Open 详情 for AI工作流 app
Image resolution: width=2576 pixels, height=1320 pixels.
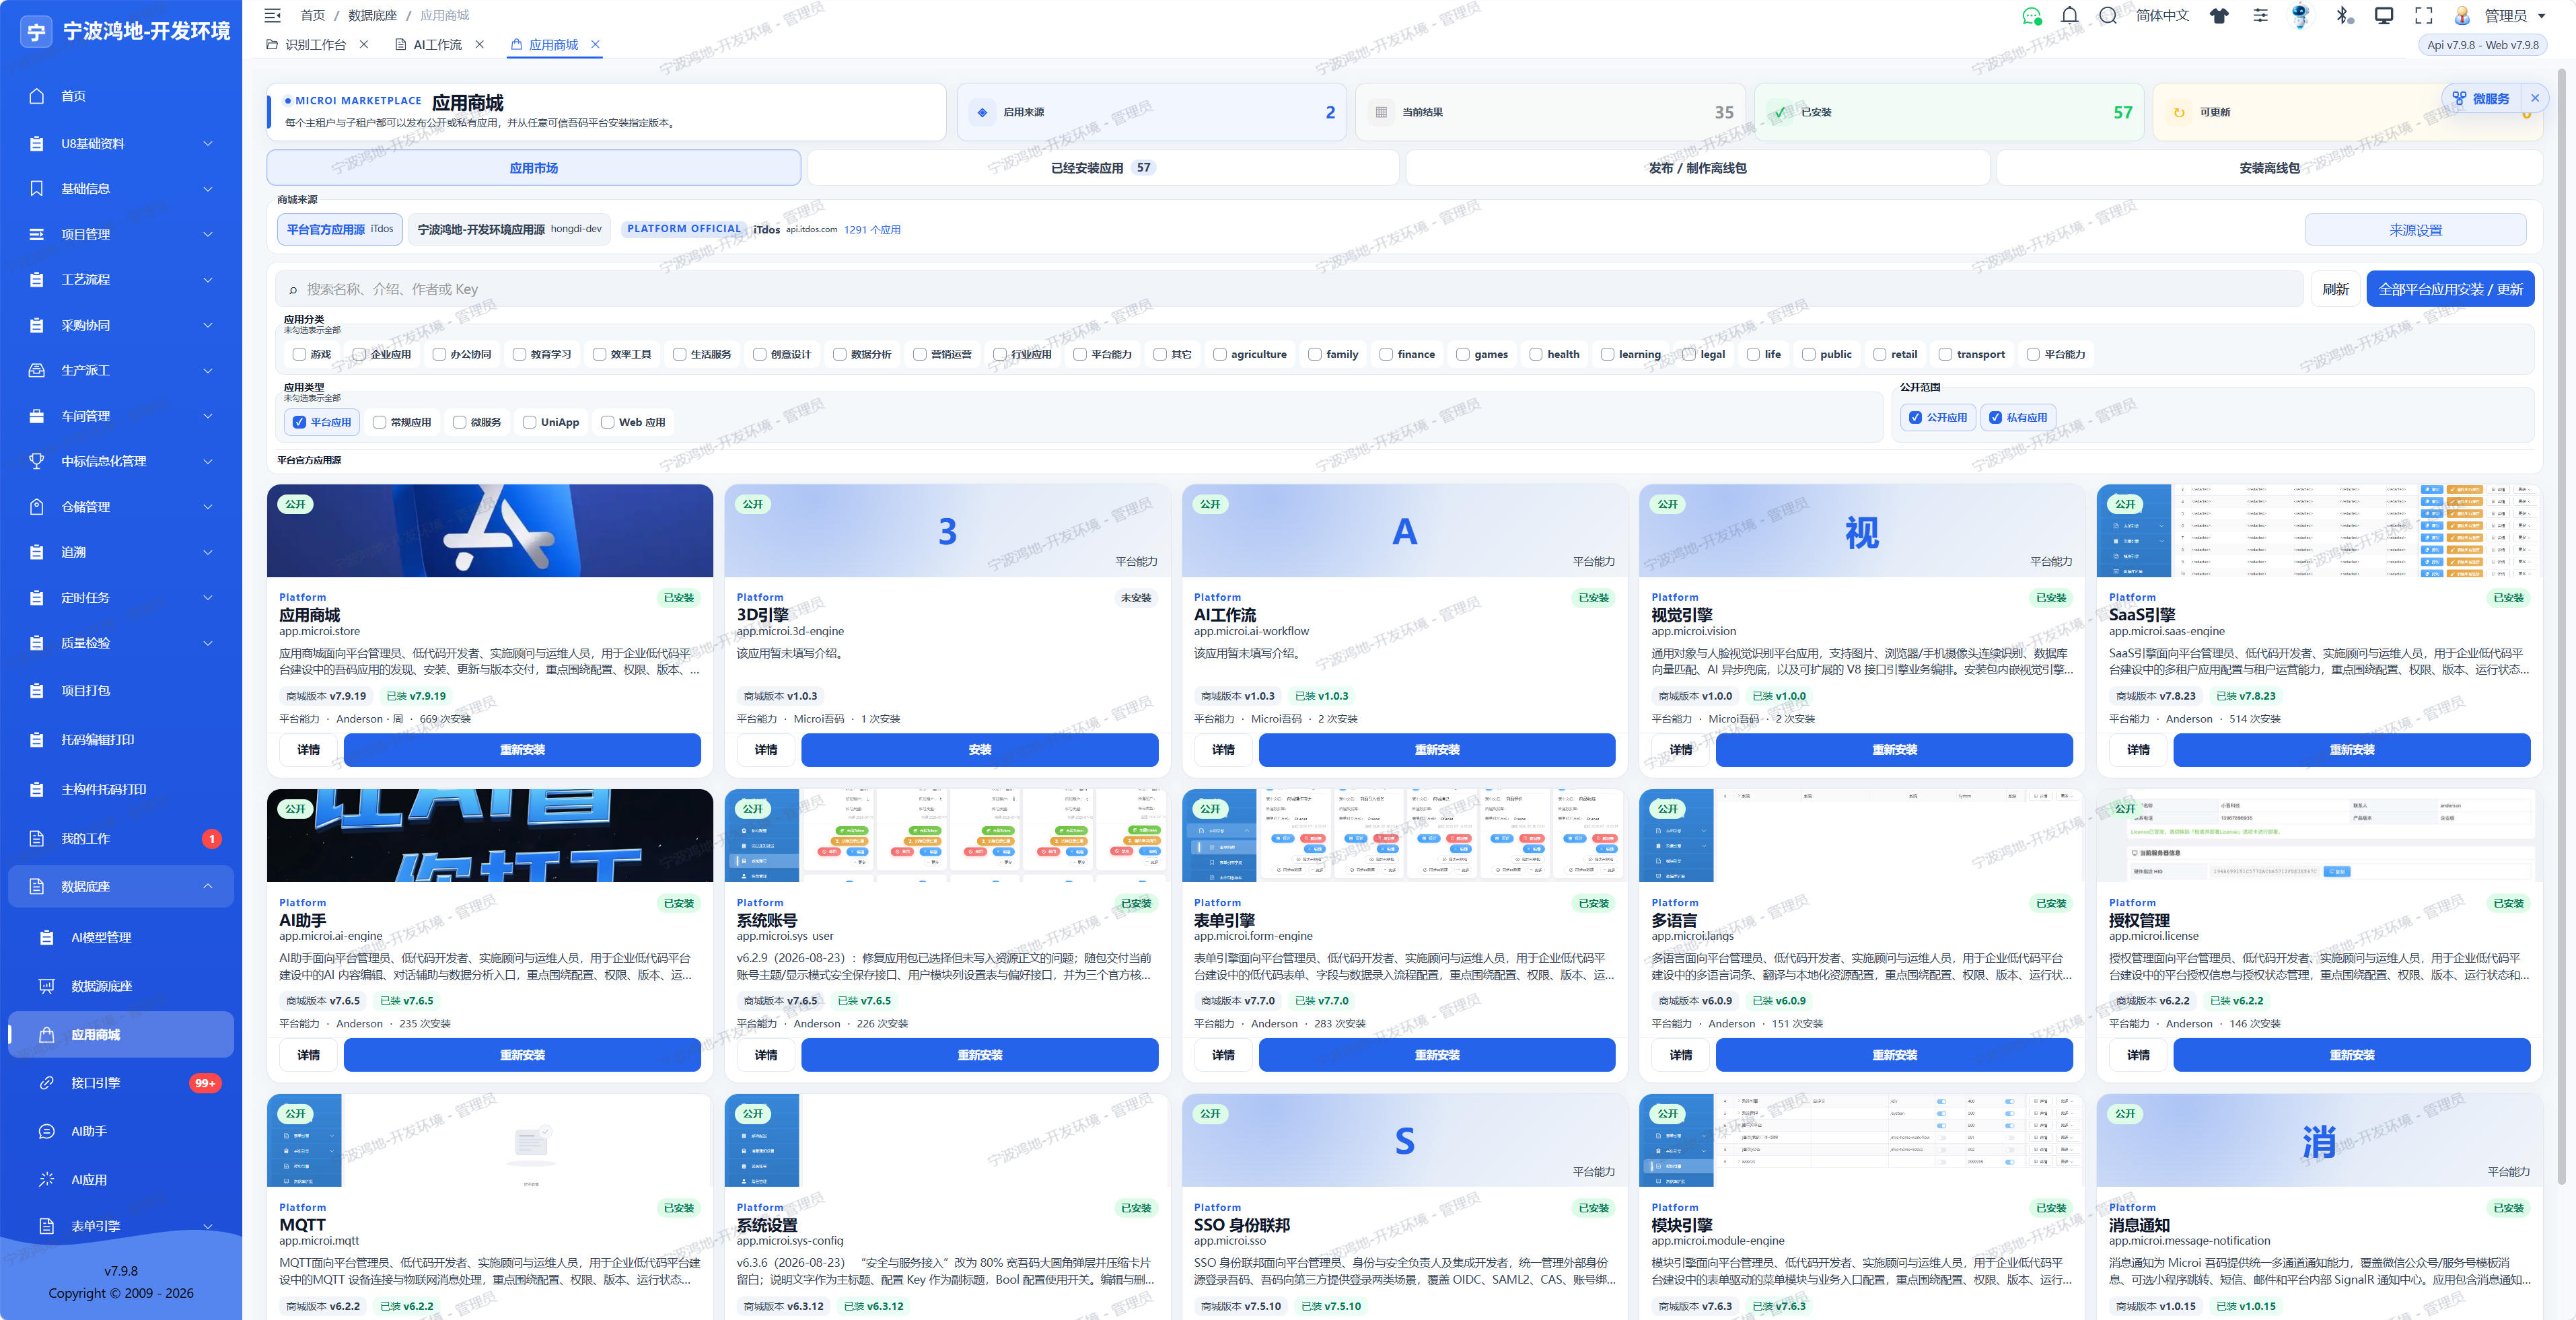1222,750
